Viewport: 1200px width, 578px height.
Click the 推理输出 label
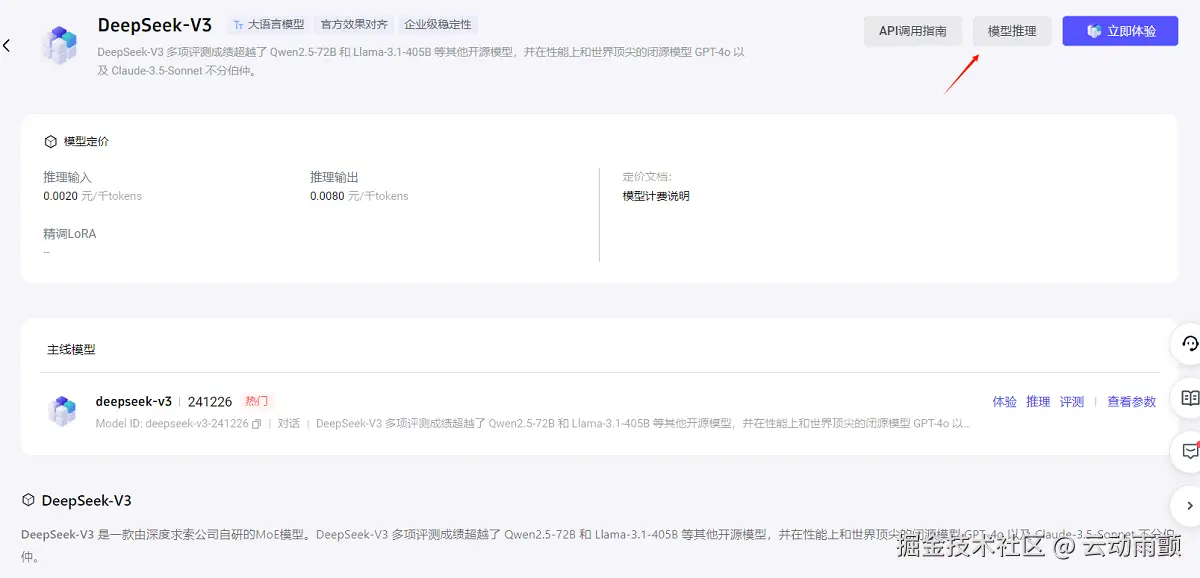[x=334, y=177]
